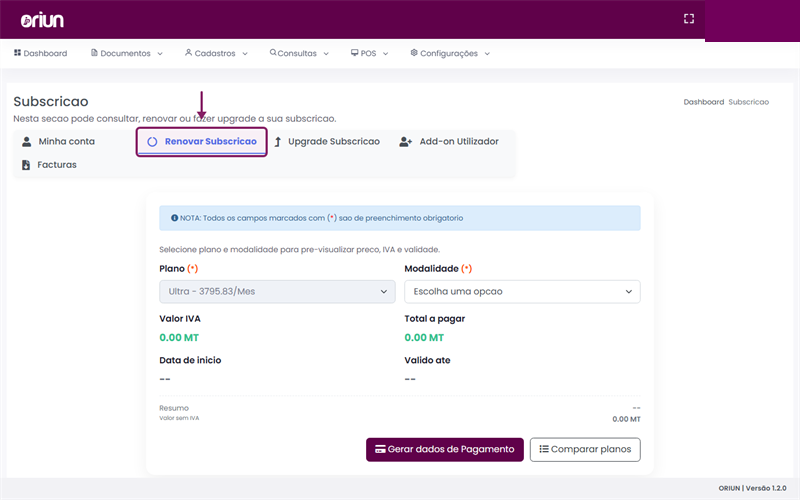Click the Renovar Subscricao refresh icon

click(152, 142)
